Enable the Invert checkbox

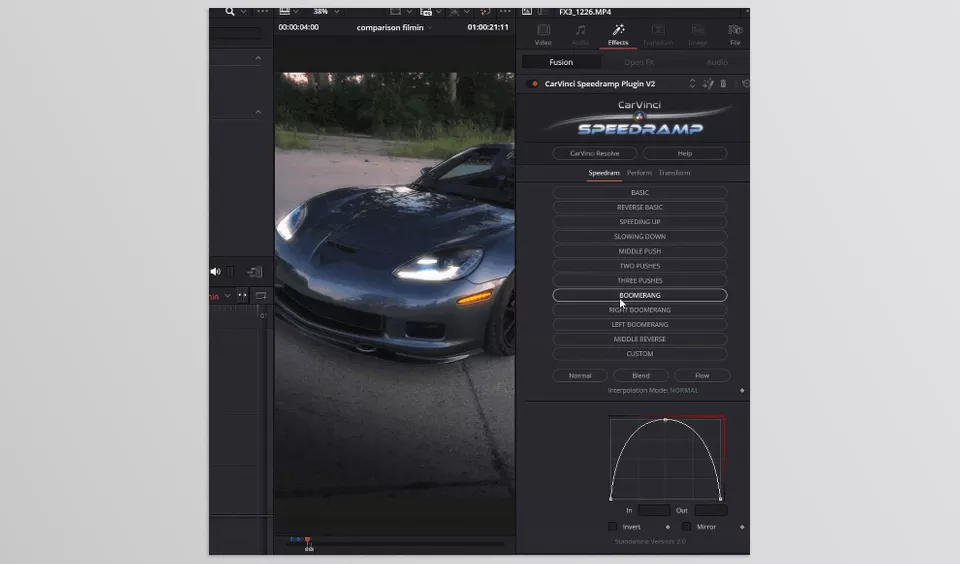(x=613, y=527)
